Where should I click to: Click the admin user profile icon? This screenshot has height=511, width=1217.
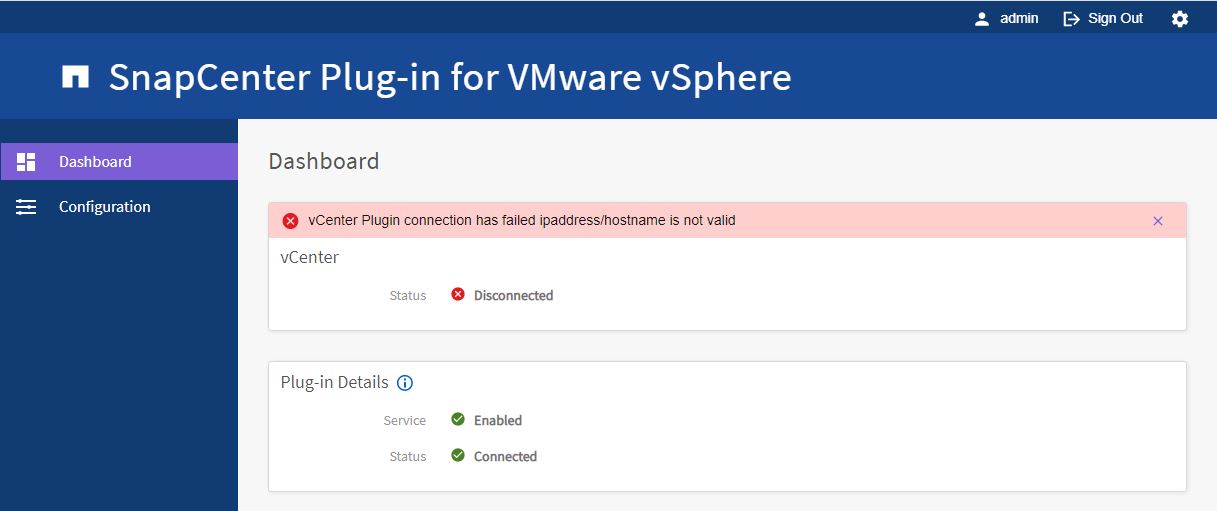[x=982, y=19]
